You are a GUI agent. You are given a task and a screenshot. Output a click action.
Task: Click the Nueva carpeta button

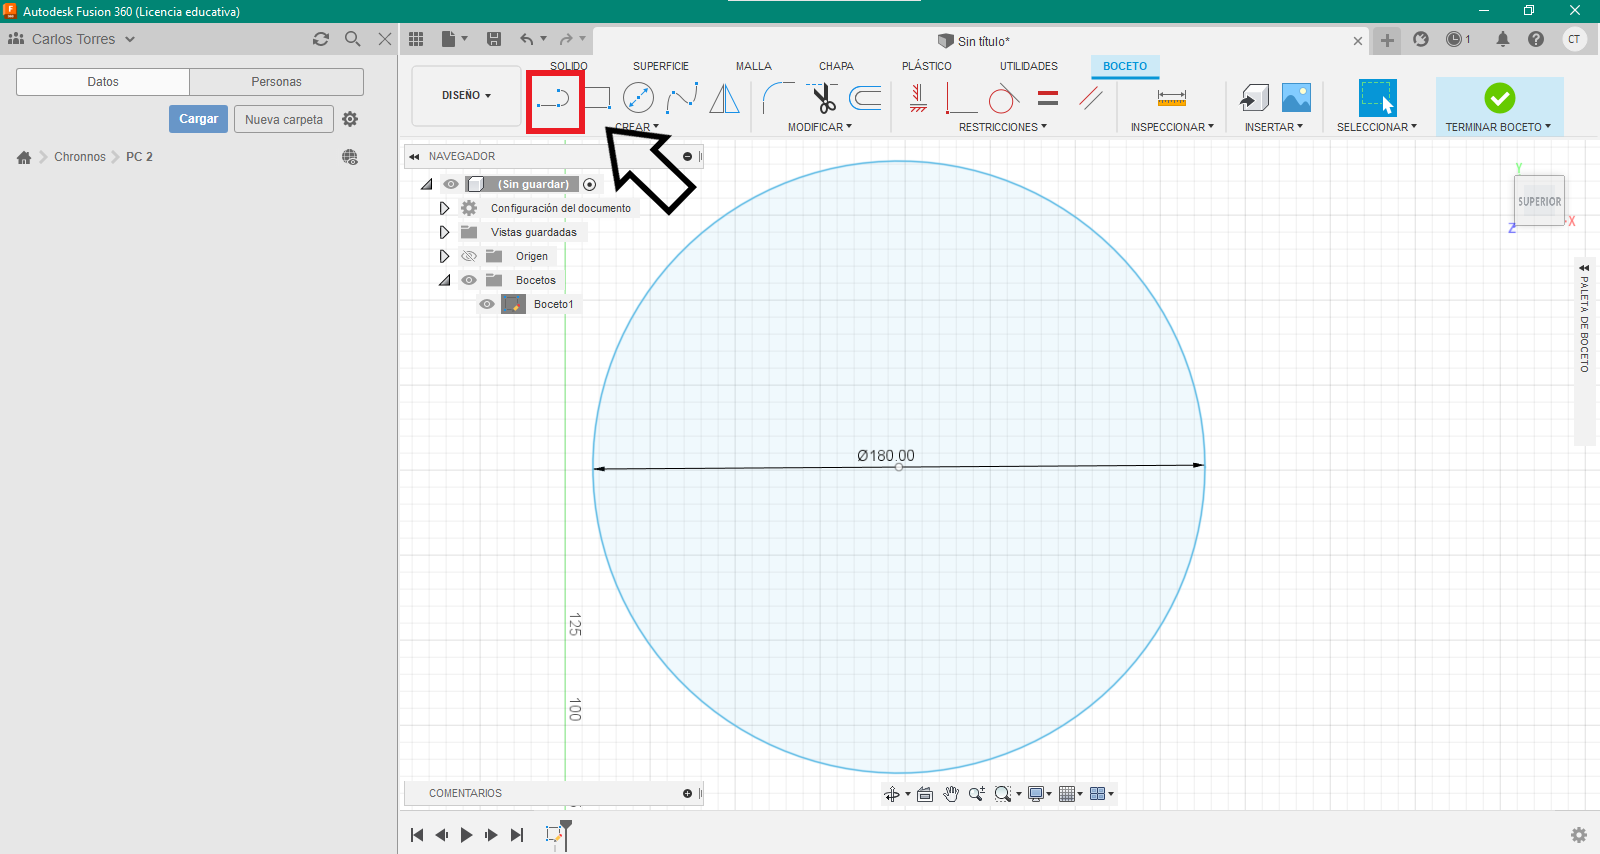coord(284,119)
